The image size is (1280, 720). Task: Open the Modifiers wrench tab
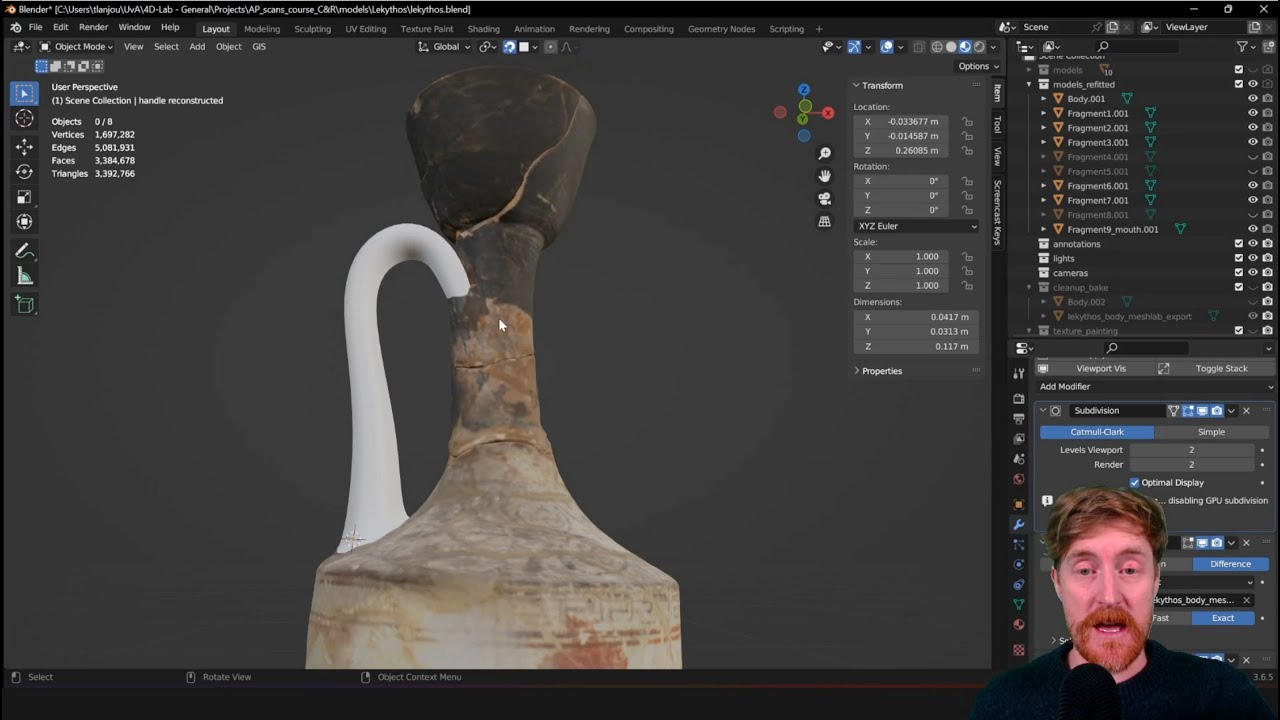[1019, 524]
